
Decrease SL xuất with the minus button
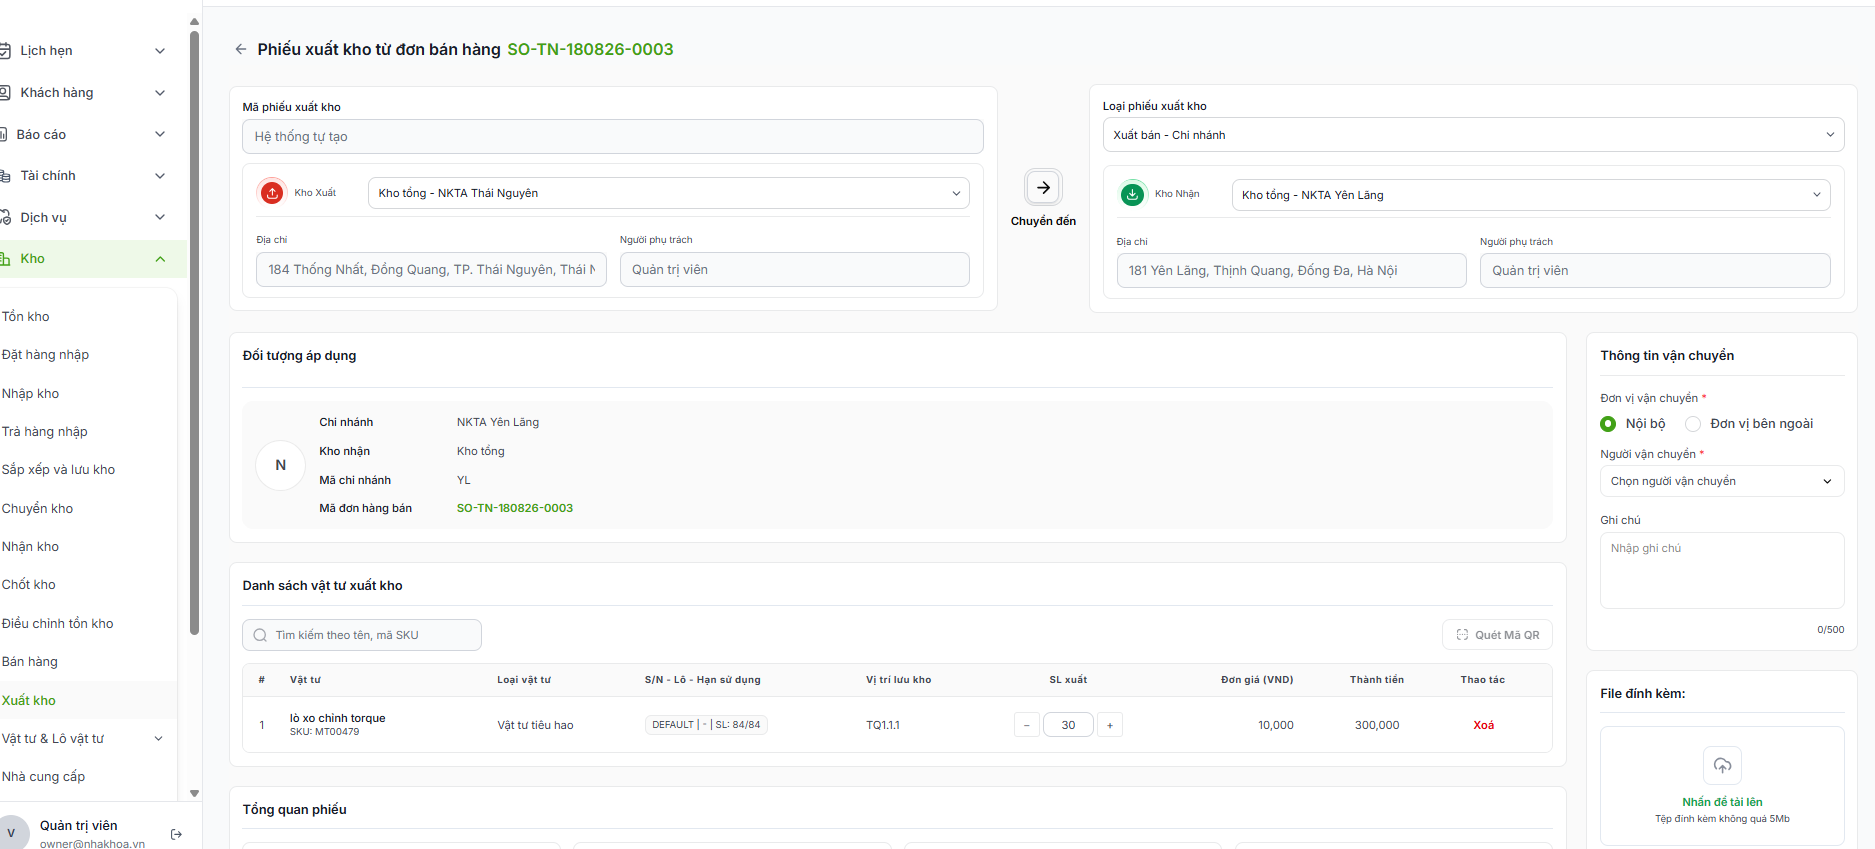[1027, 725]
